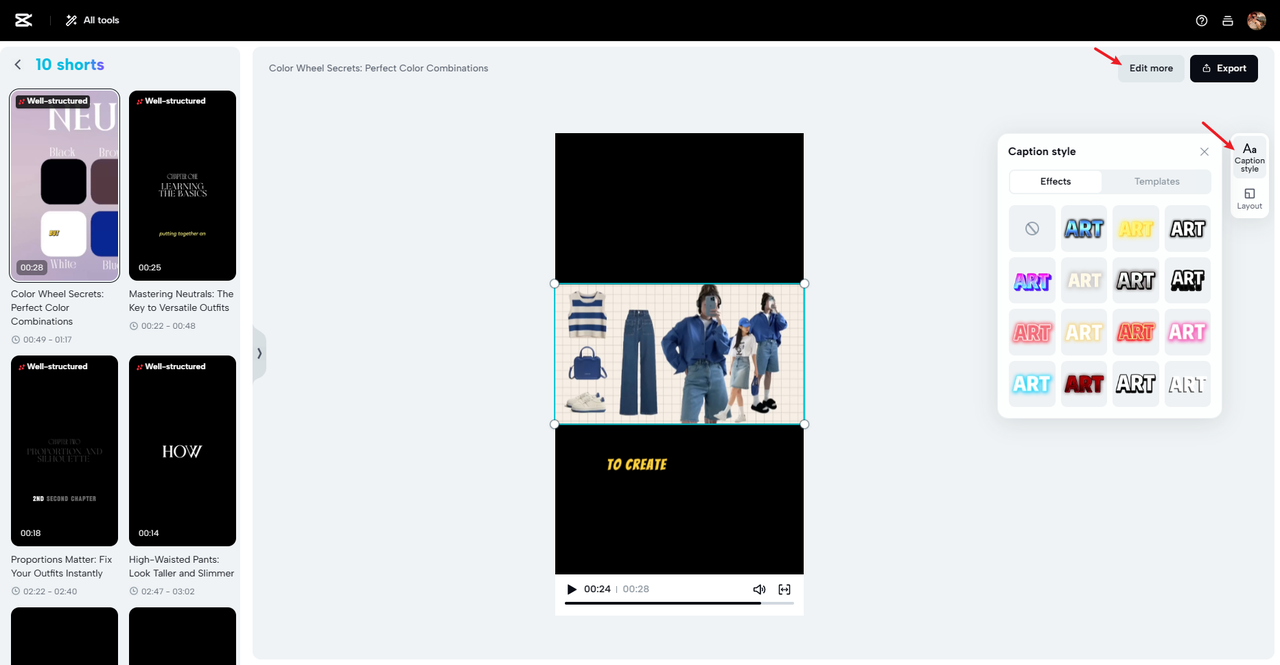
Task: Select the Mastering Neutrals short thumbnail
Action: point(182,186)
